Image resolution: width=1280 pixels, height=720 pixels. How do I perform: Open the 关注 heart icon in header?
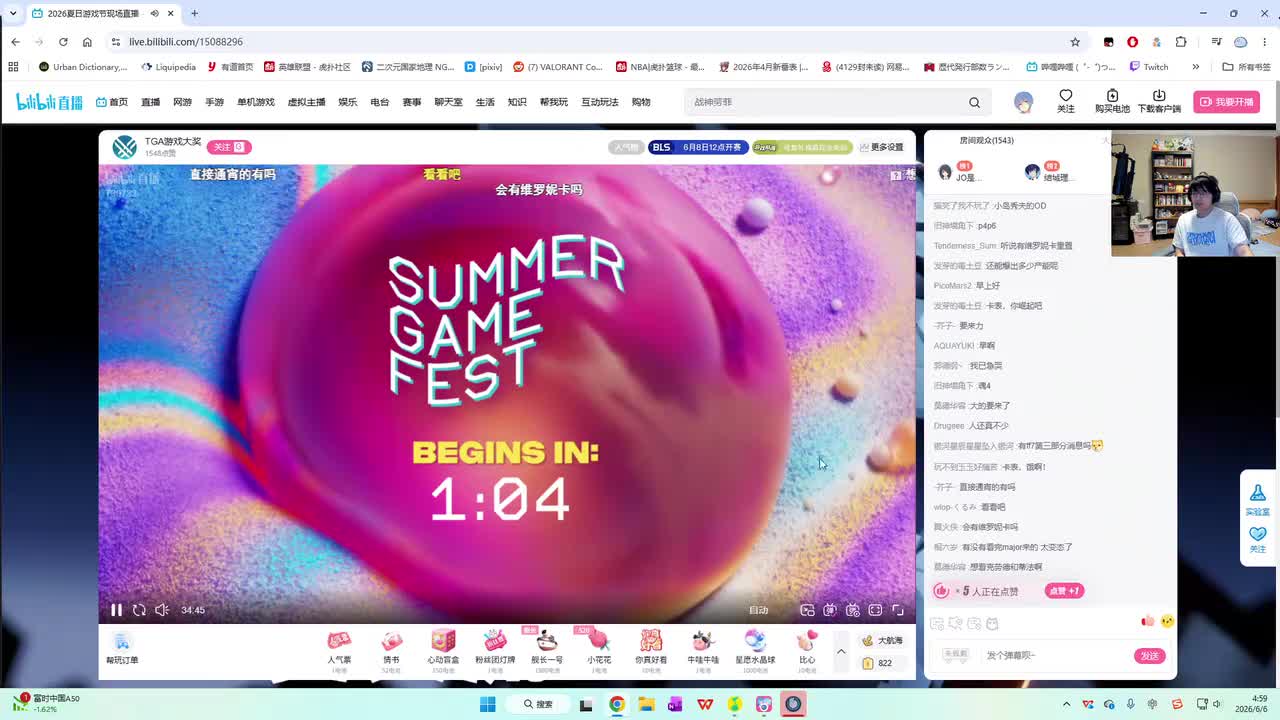pyautogui.click(x=1066, y=101)
